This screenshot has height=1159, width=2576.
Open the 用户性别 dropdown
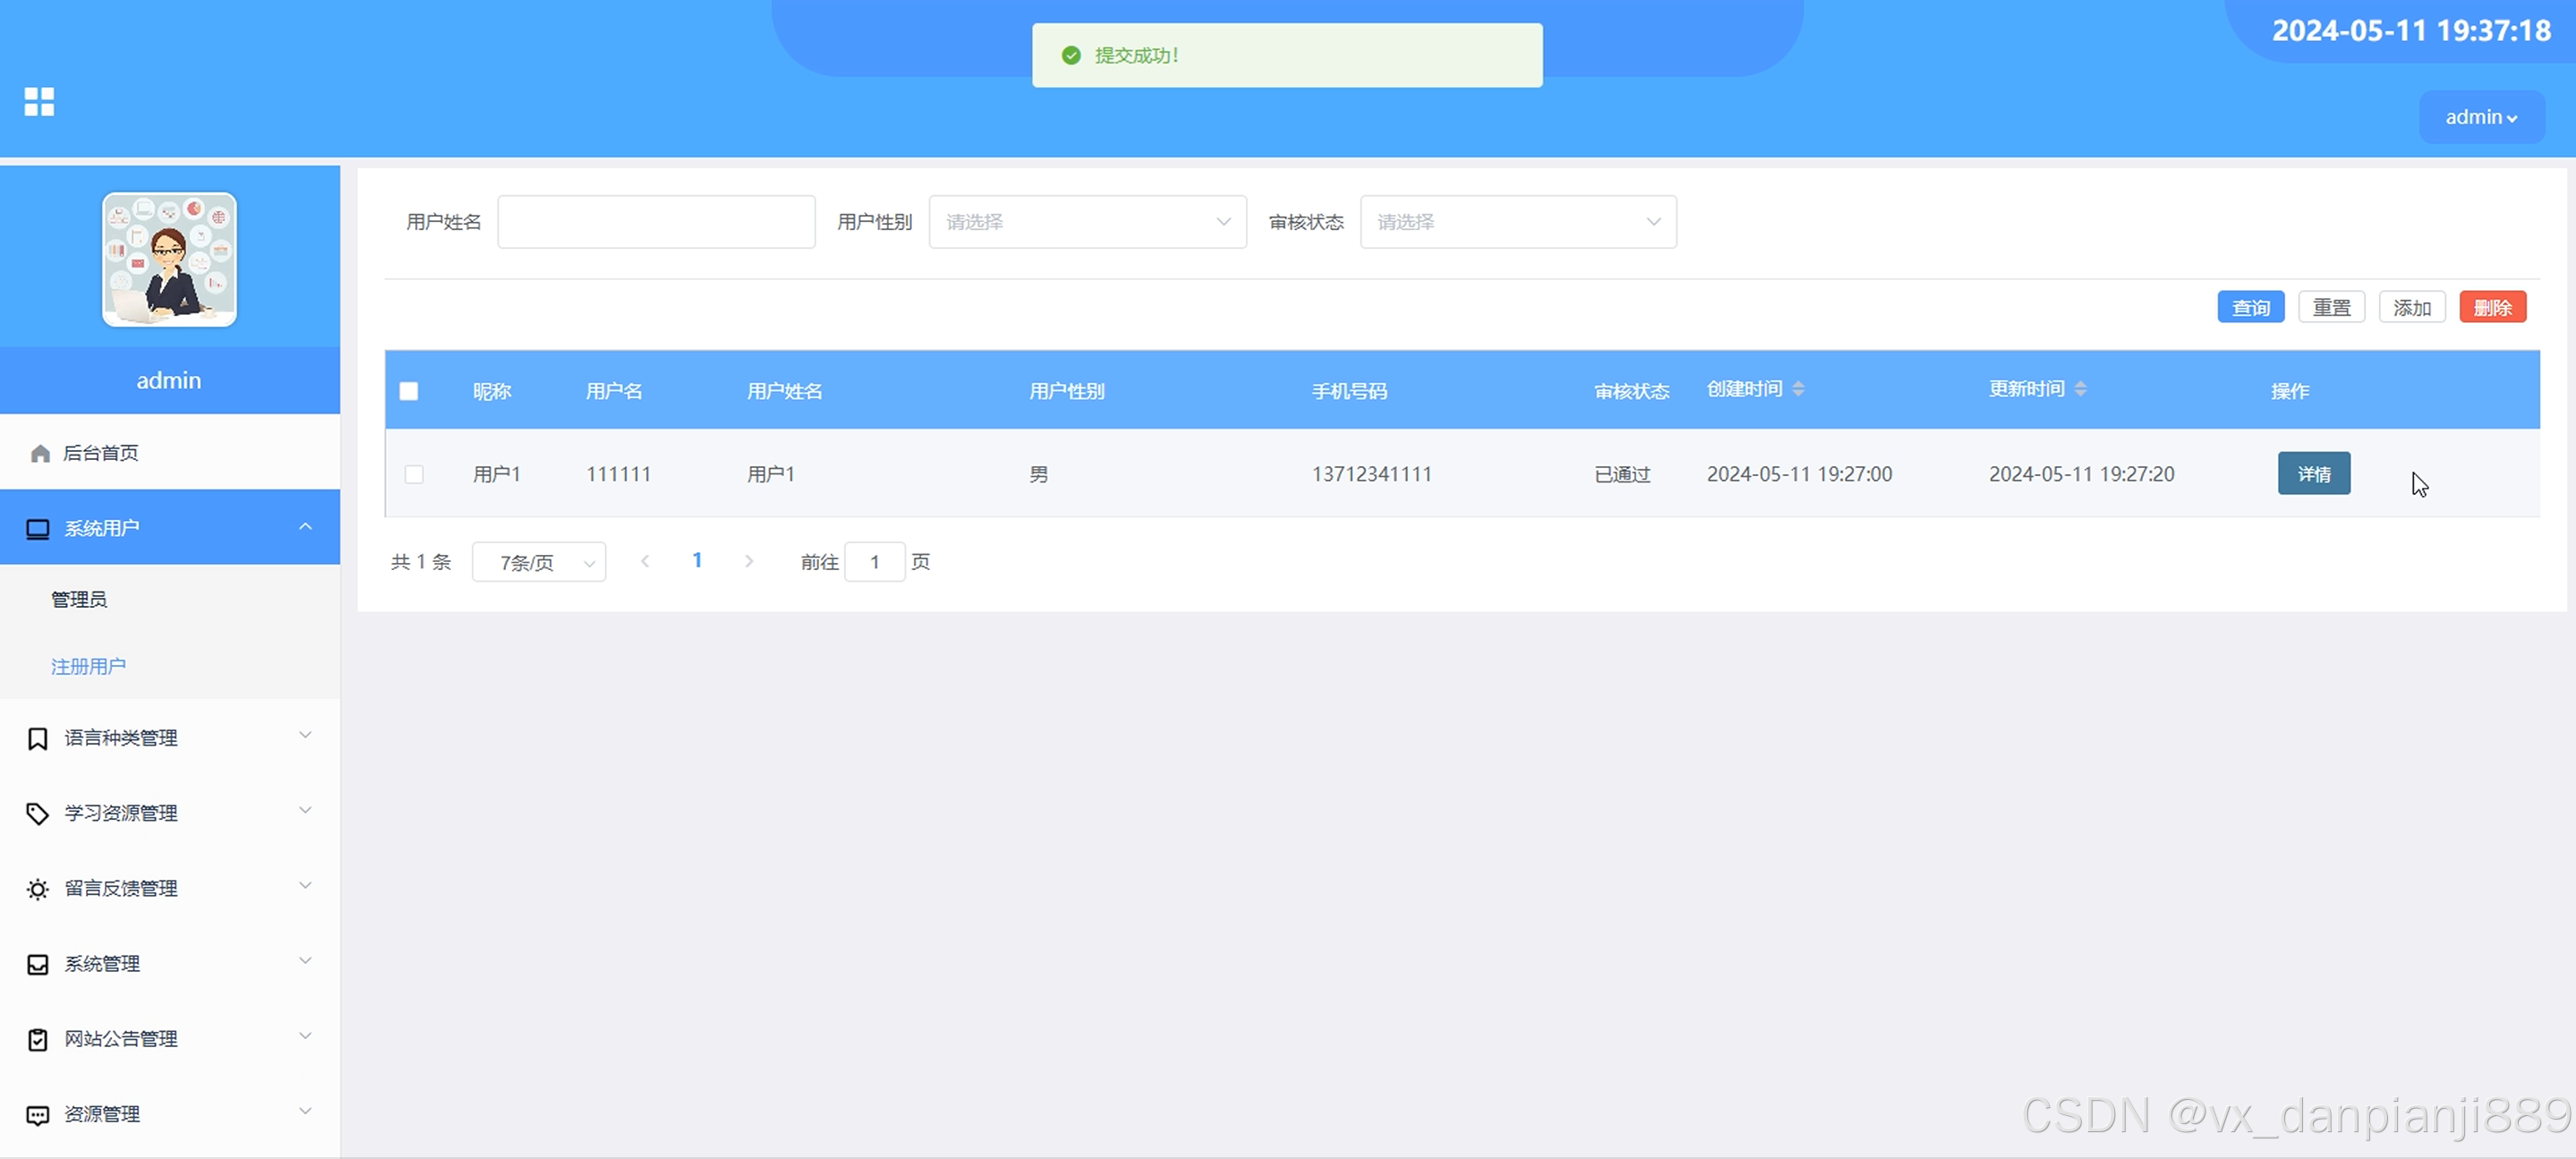click(1087, 222)
